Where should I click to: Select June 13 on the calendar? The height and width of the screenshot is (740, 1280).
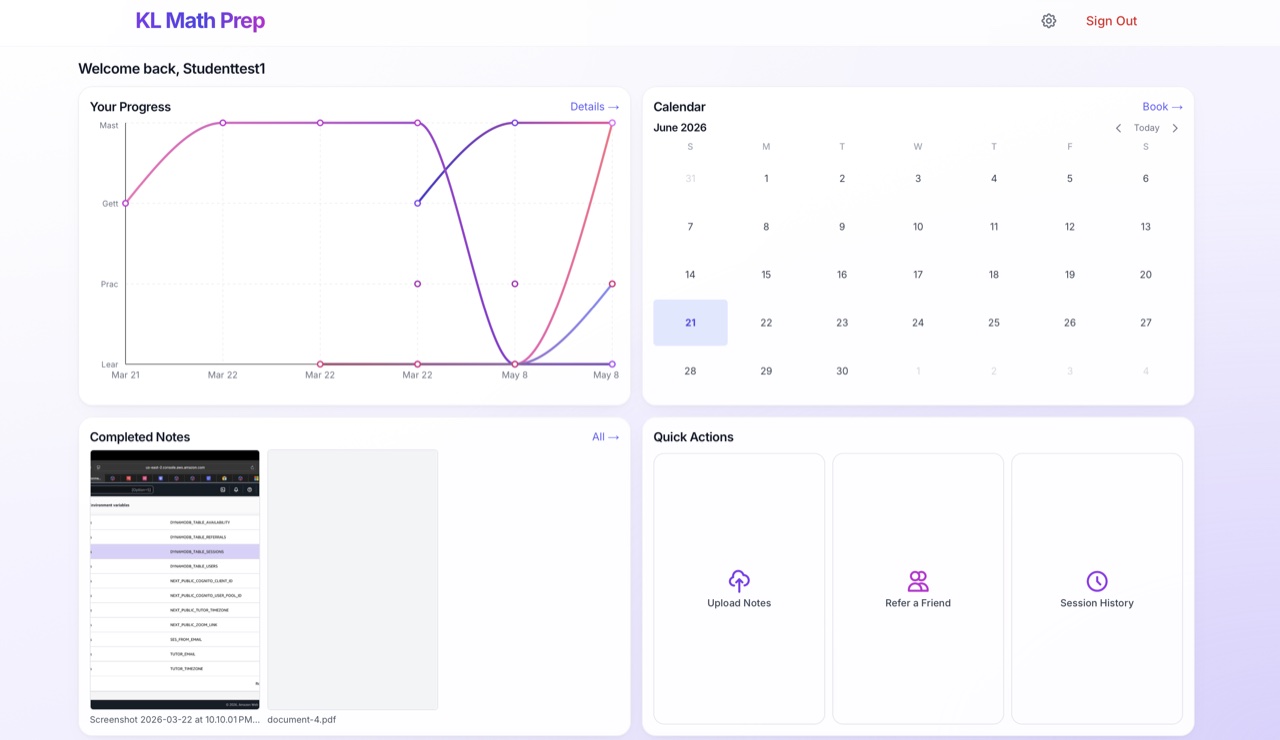coord(1146,227)
